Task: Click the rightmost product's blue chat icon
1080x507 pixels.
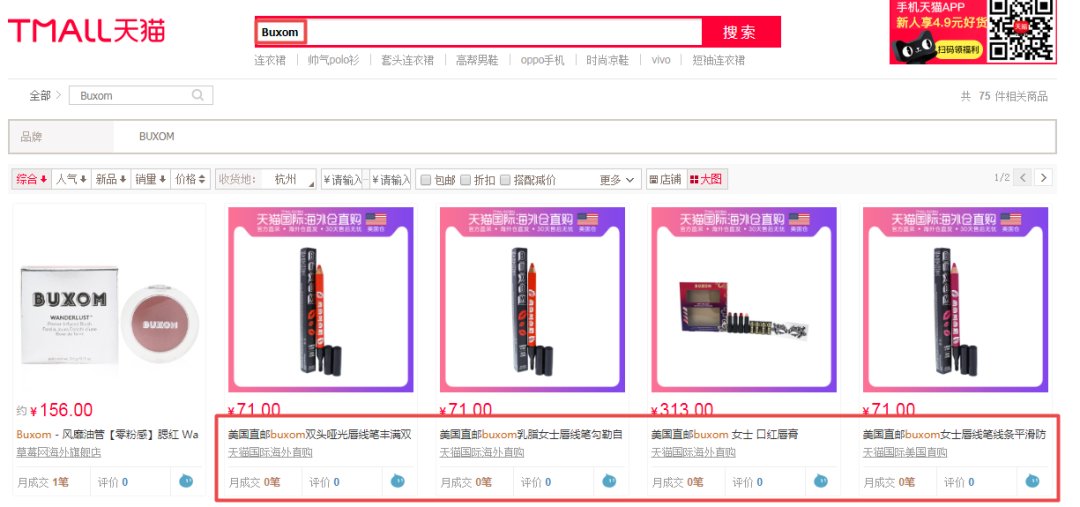Action: [1032, 482]
